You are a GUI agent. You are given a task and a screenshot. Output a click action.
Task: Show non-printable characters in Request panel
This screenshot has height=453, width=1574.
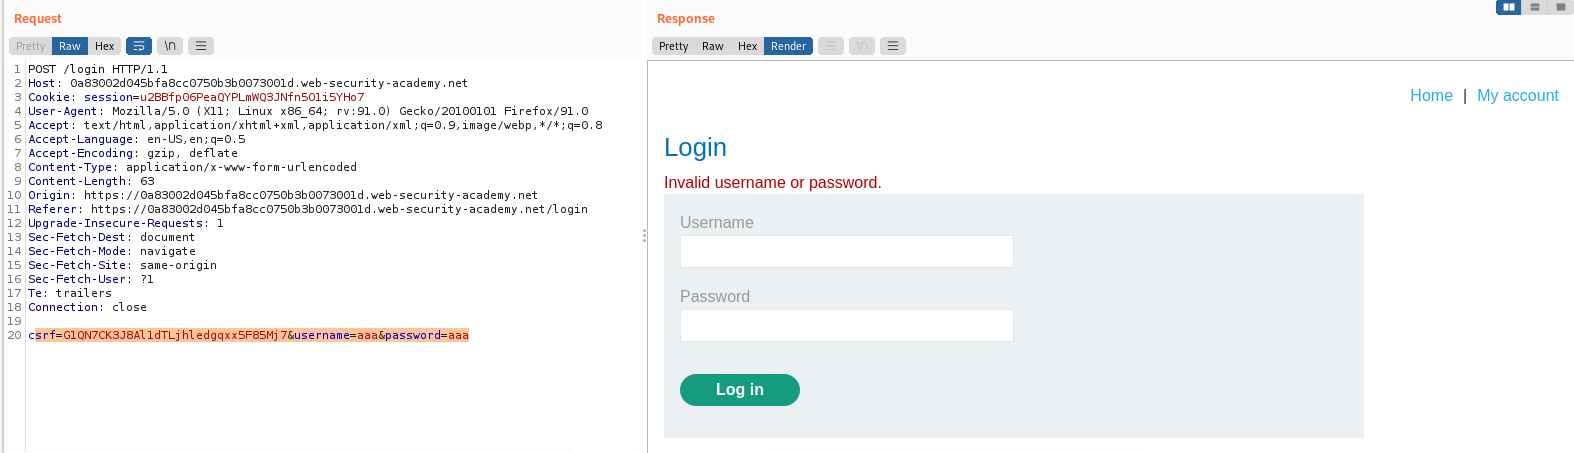click(x=170, y=46)
